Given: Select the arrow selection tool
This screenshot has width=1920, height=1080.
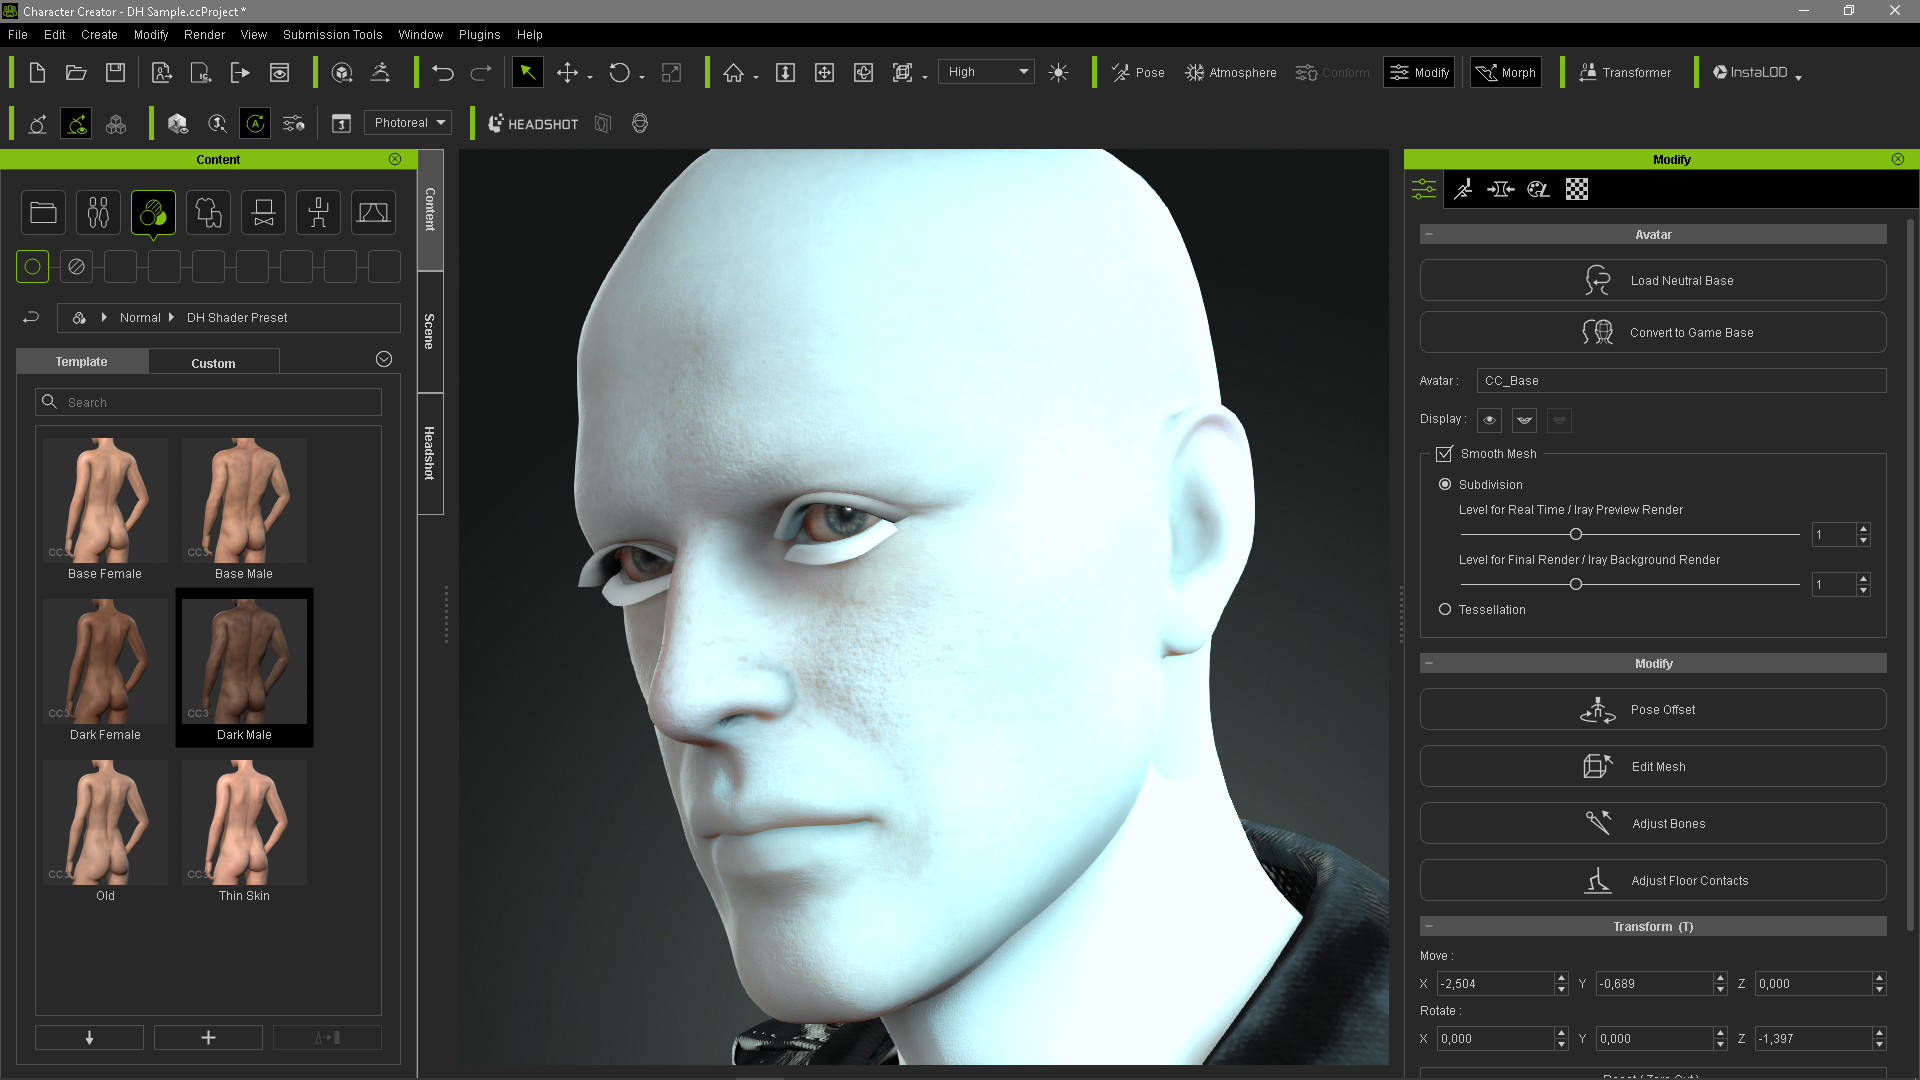Looking at the screenshot, I should 527,72.
